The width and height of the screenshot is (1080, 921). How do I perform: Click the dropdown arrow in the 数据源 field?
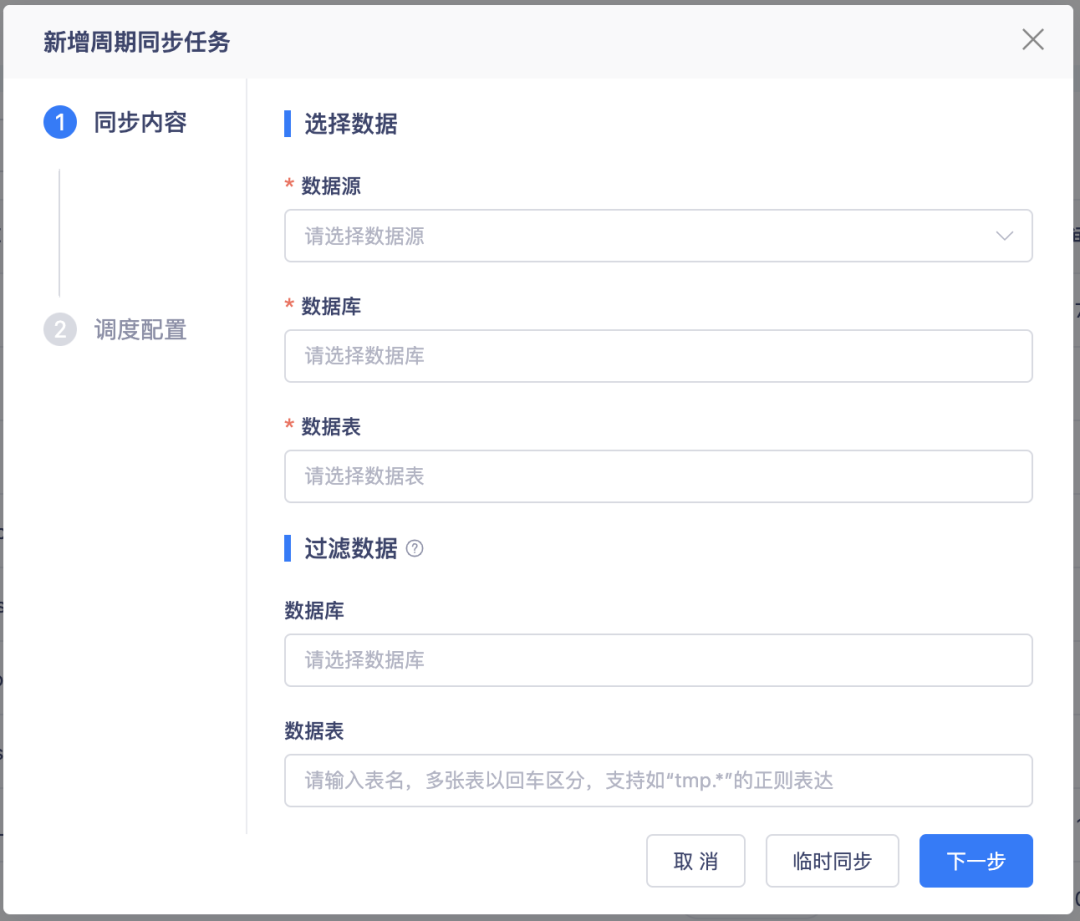[x=1004, y=236]
